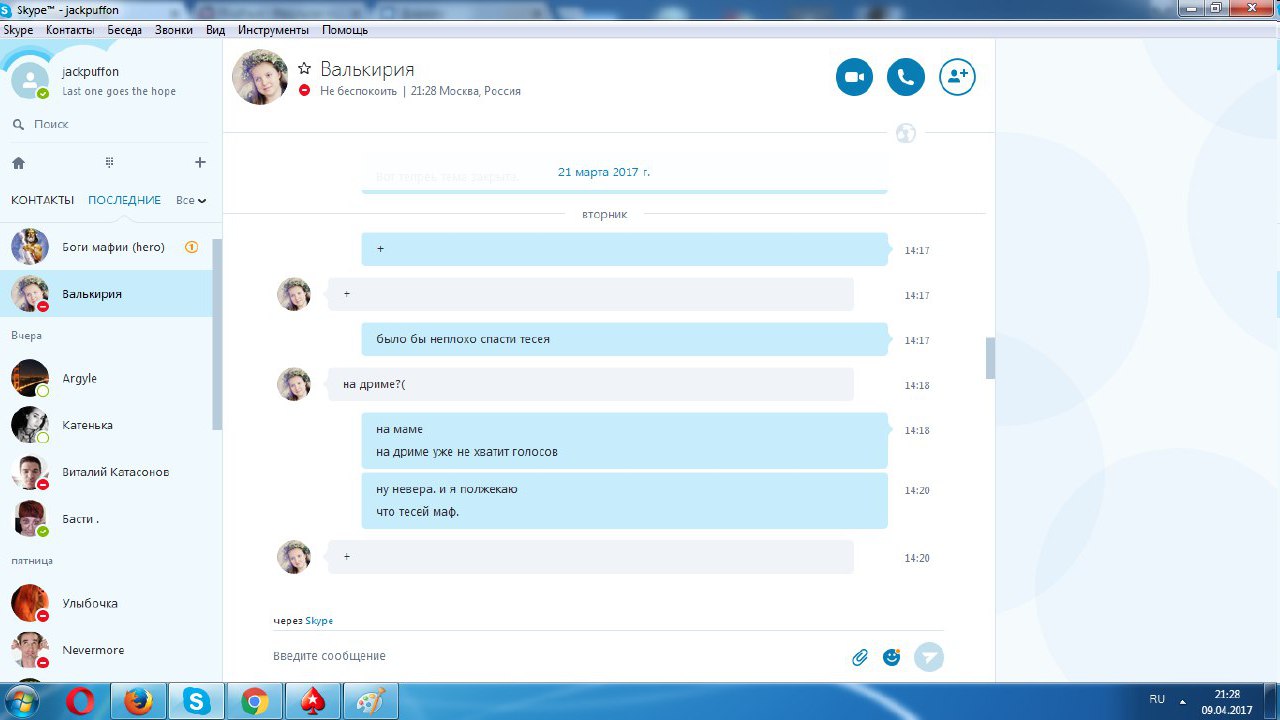Show hidden system tray icons arrow

point(1183,700)
